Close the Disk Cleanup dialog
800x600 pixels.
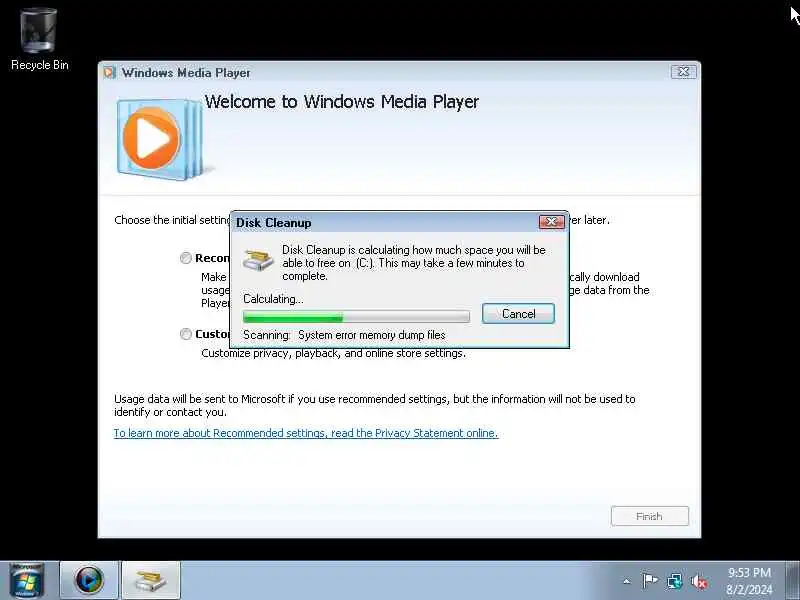[x=551, y=222]
